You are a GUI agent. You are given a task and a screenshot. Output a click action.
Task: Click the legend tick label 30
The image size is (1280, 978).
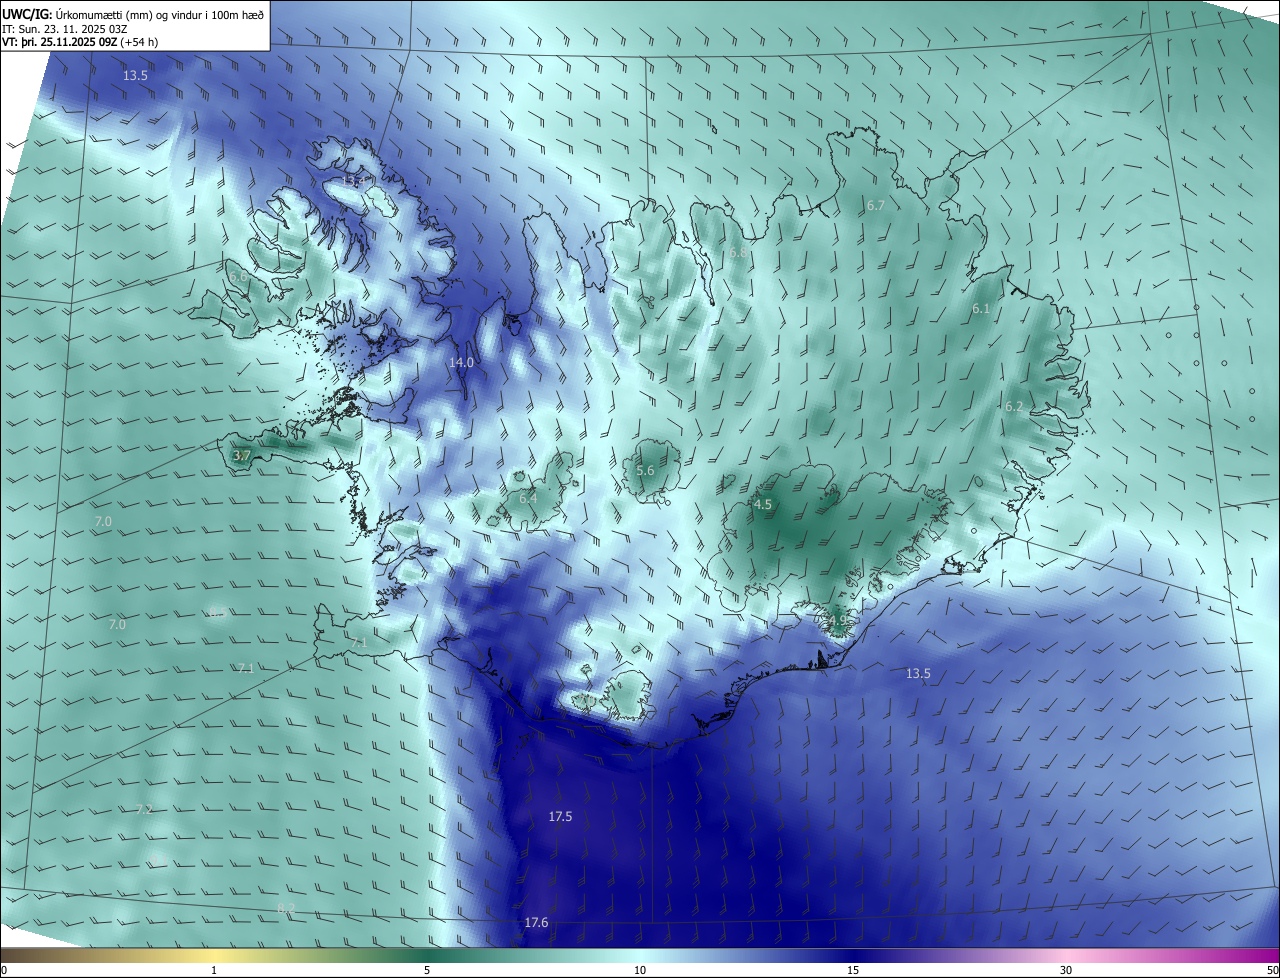pyautogui.click(x=1066, y=970)
